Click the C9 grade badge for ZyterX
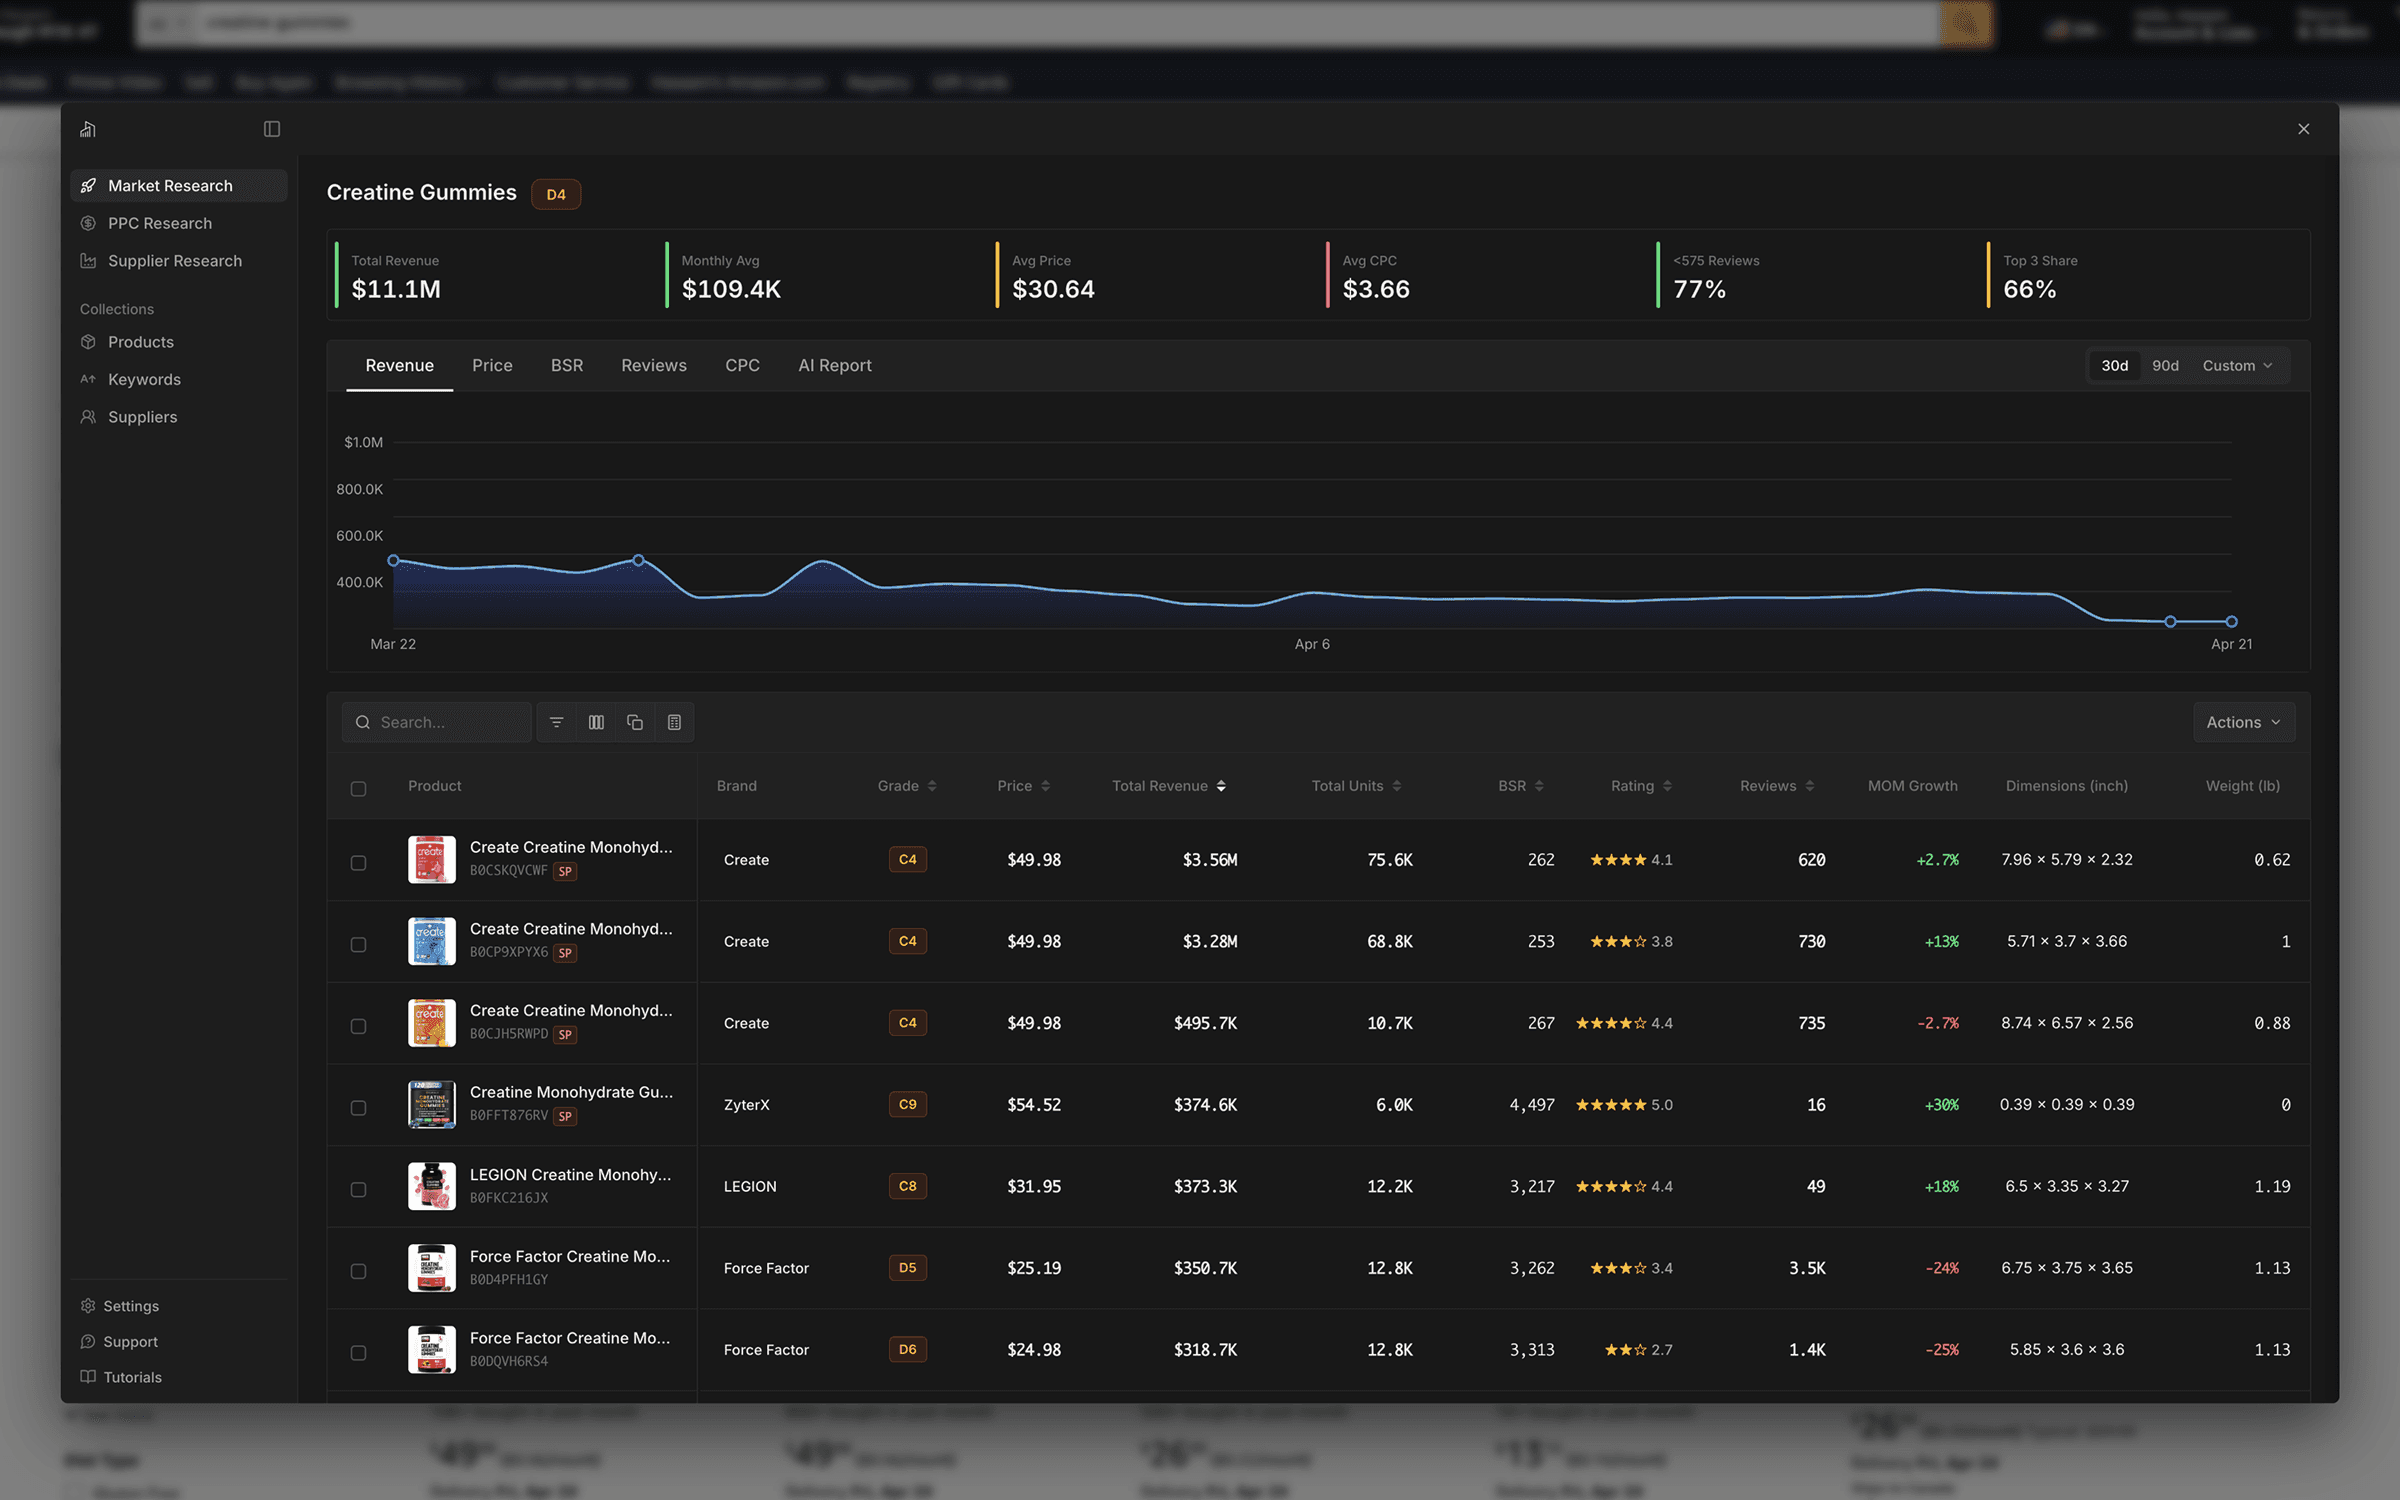The image size is (2400, 1500). [x=908, y=1105]
